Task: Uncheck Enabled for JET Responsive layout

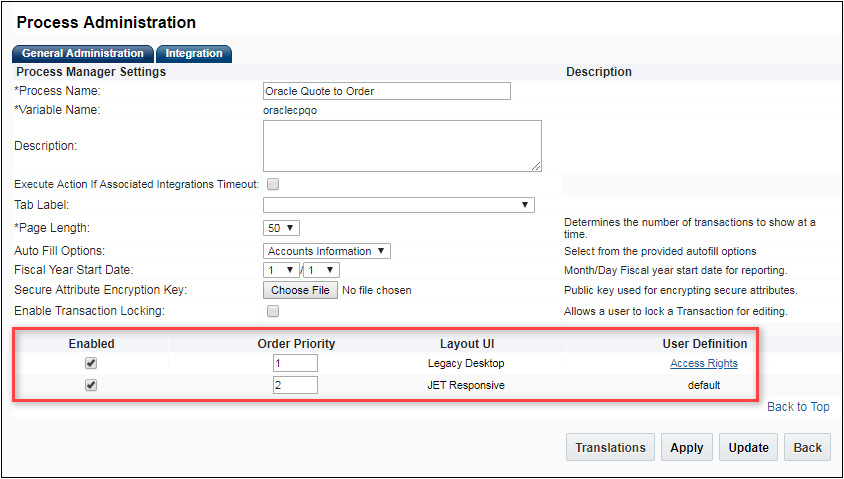Action: click(91, 385)
